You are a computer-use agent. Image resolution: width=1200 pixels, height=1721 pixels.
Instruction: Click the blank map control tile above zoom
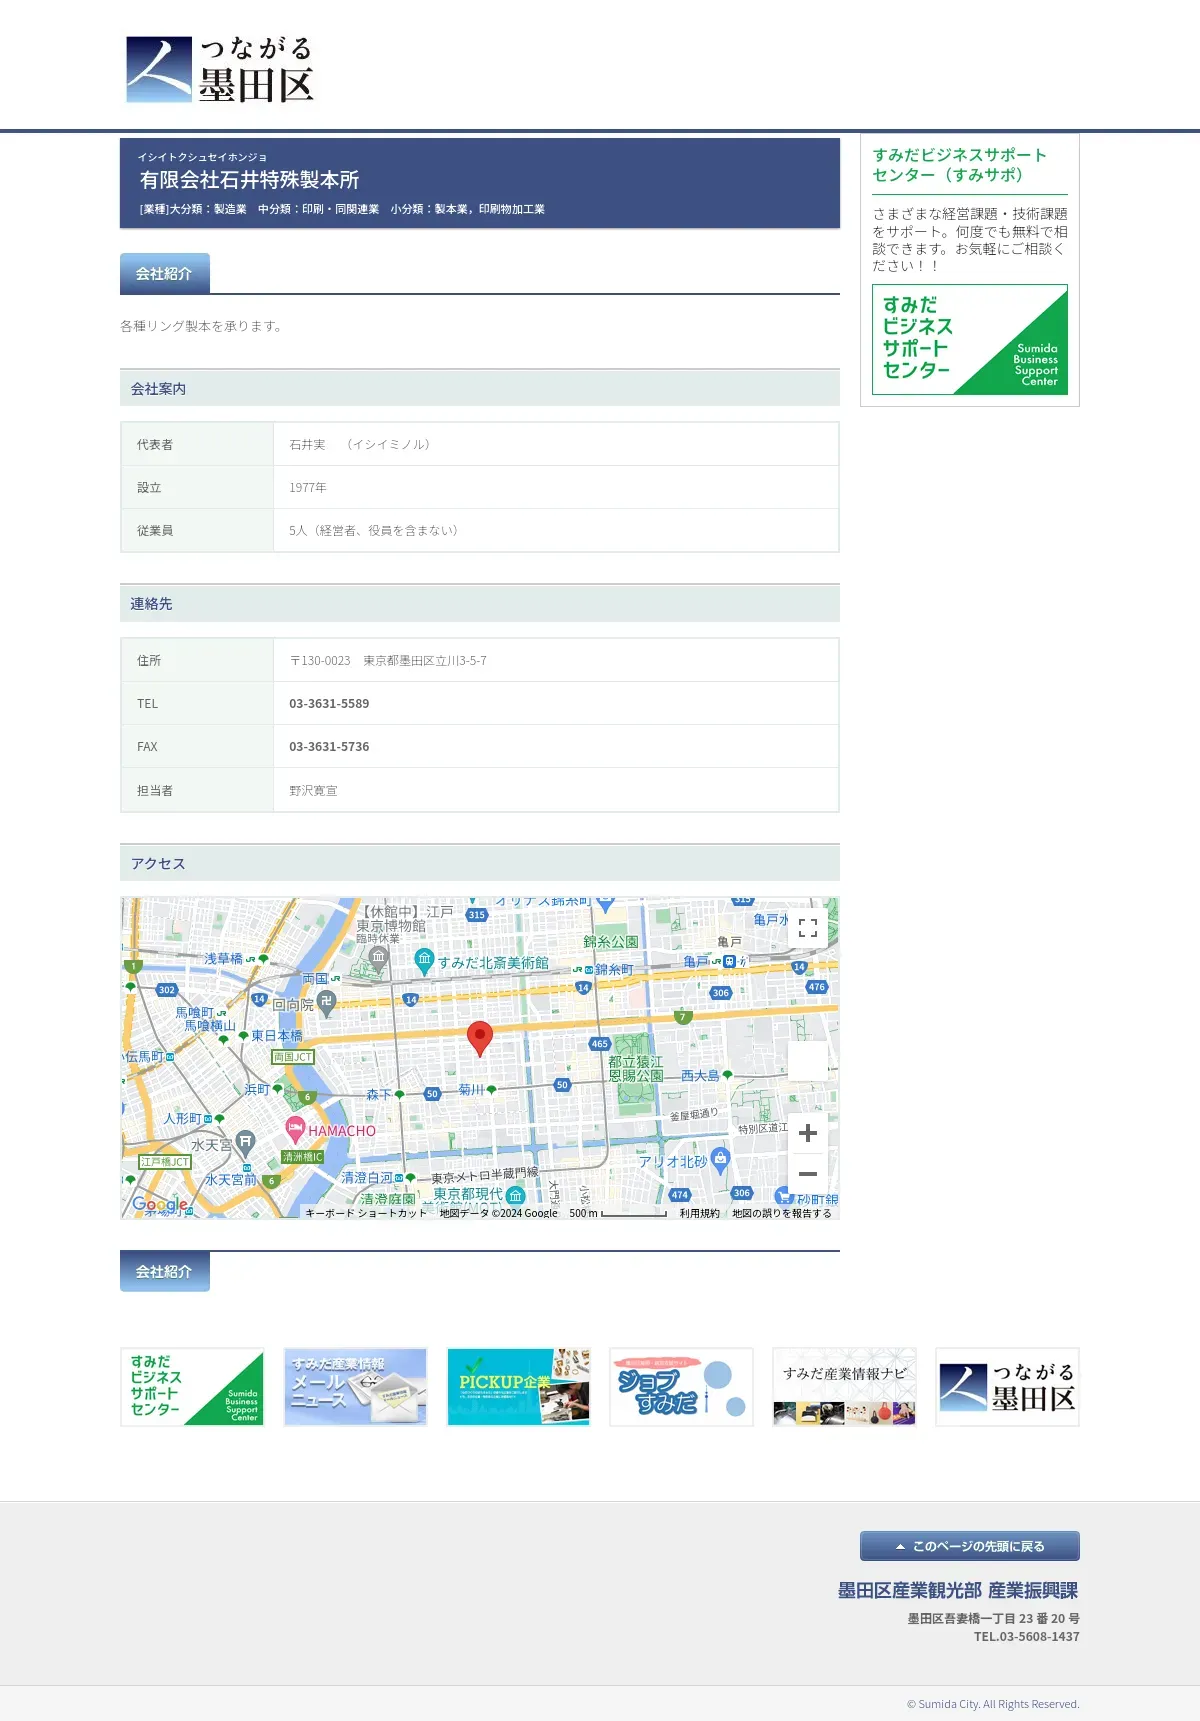(808, 1061)
